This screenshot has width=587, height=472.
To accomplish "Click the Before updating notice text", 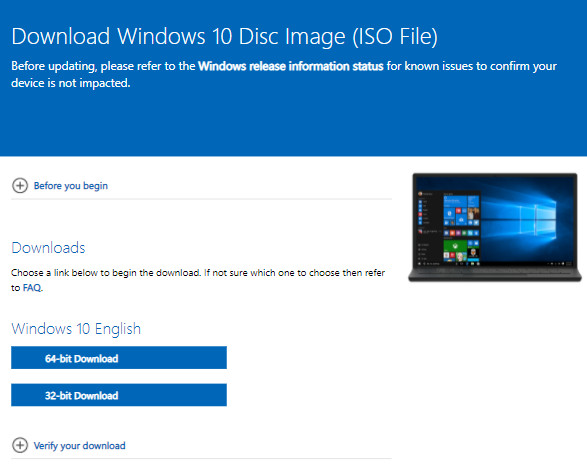I will tap(284, 74).
